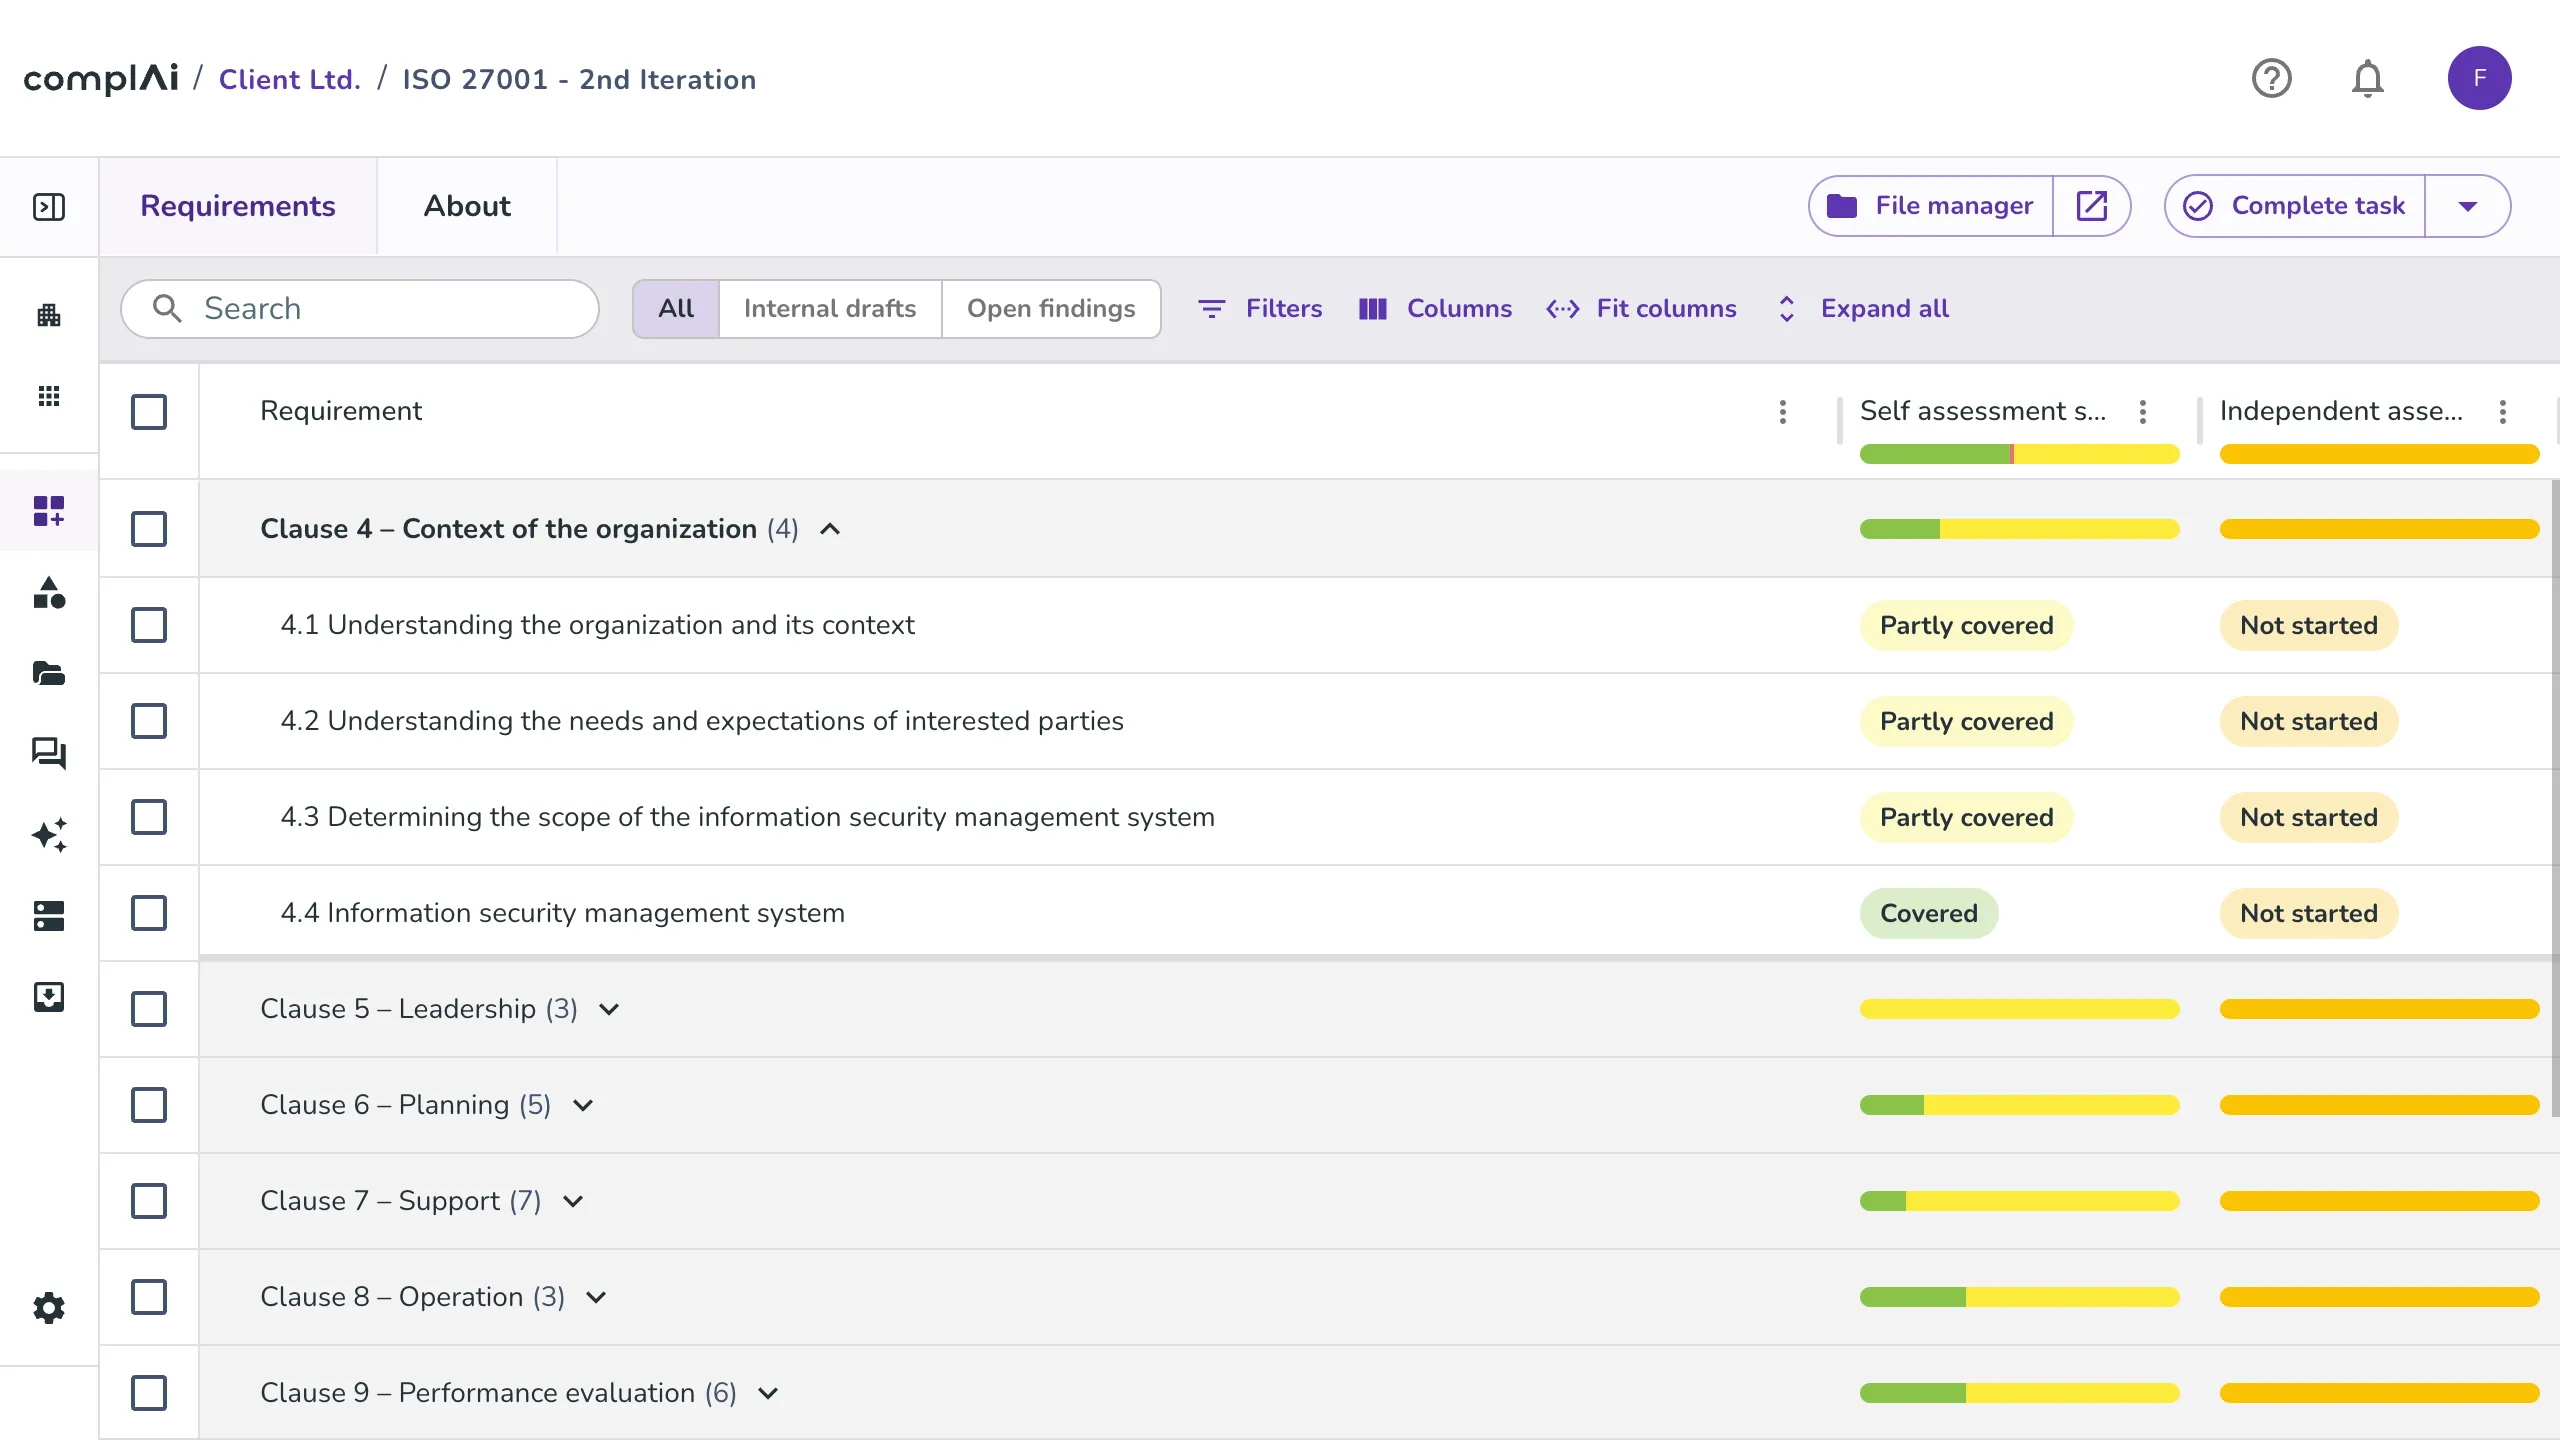The height and width of the screenshot is (1440, 2560).
Task: Toggle the sidebar panel collapse icon
Action: tap(49, 207)
